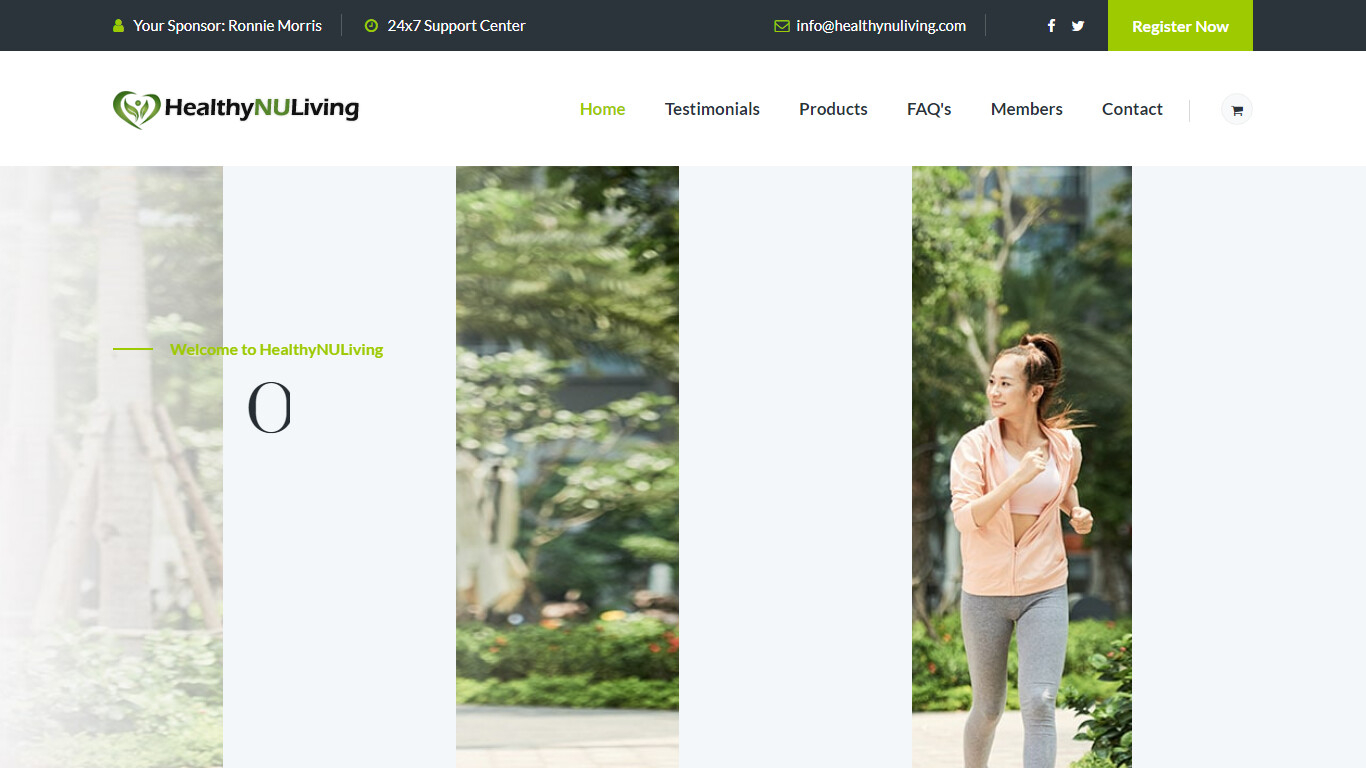Go to the Contact page
The width and height of the screenshot is (1366, 768).
[1132, 109]
